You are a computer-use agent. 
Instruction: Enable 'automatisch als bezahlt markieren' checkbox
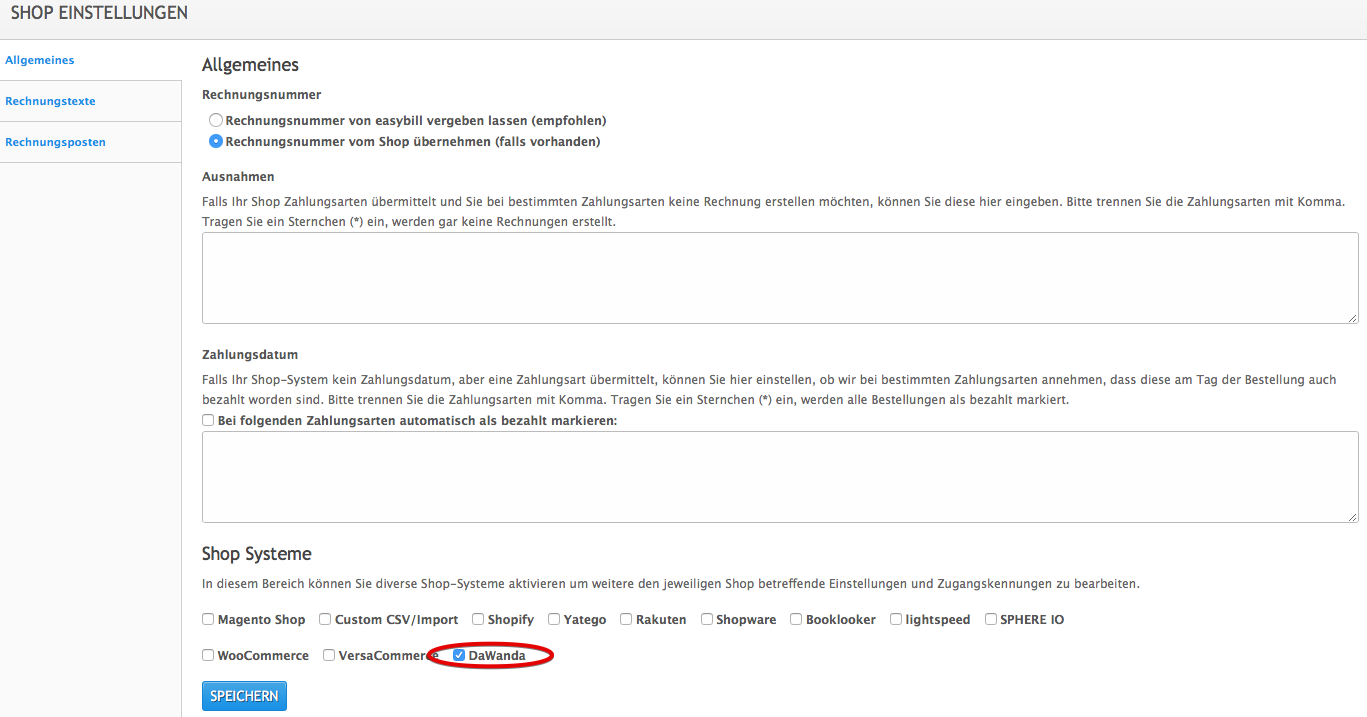click(208, 421)
